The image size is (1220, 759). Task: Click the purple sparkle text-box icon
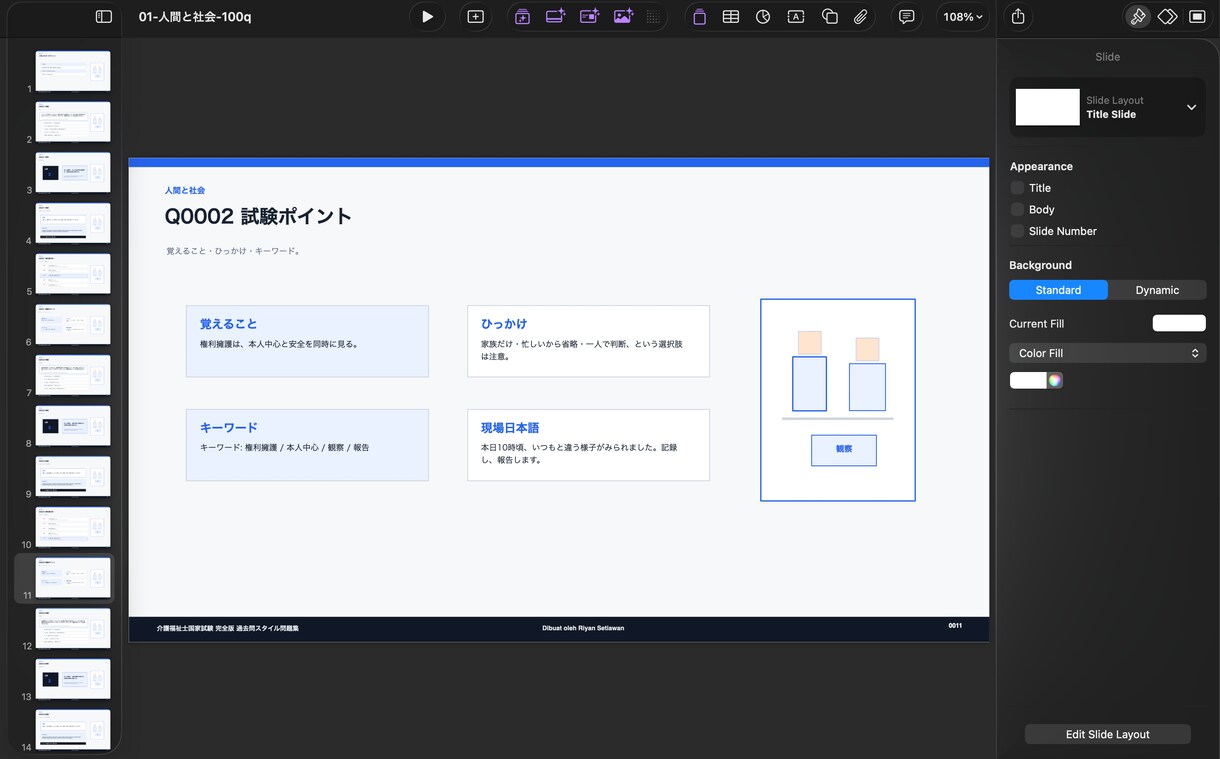tap(589, 17)
